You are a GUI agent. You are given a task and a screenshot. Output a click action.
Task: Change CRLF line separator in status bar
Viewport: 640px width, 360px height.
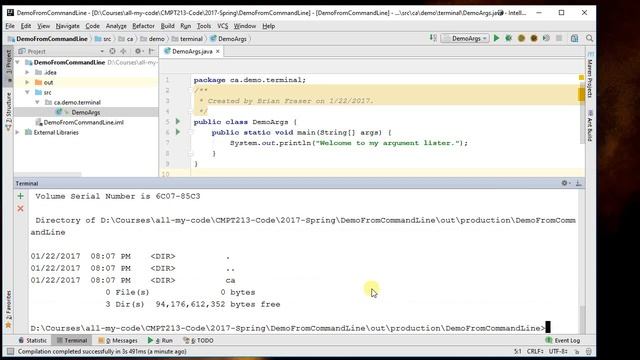click(x=535, y=351)
